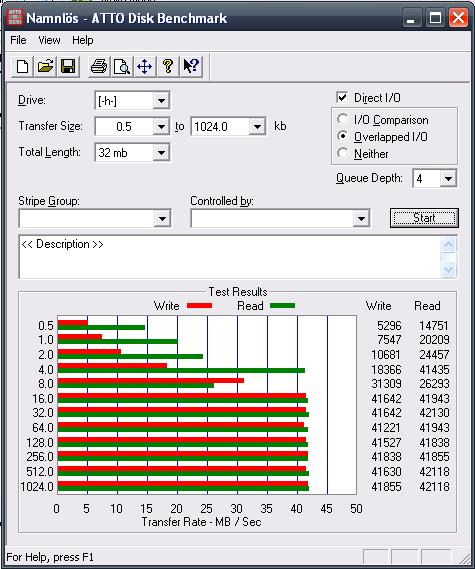The width and height of the screenshot is (475, 569).
Task: Open the Help menu
Action: pos(83,40)
